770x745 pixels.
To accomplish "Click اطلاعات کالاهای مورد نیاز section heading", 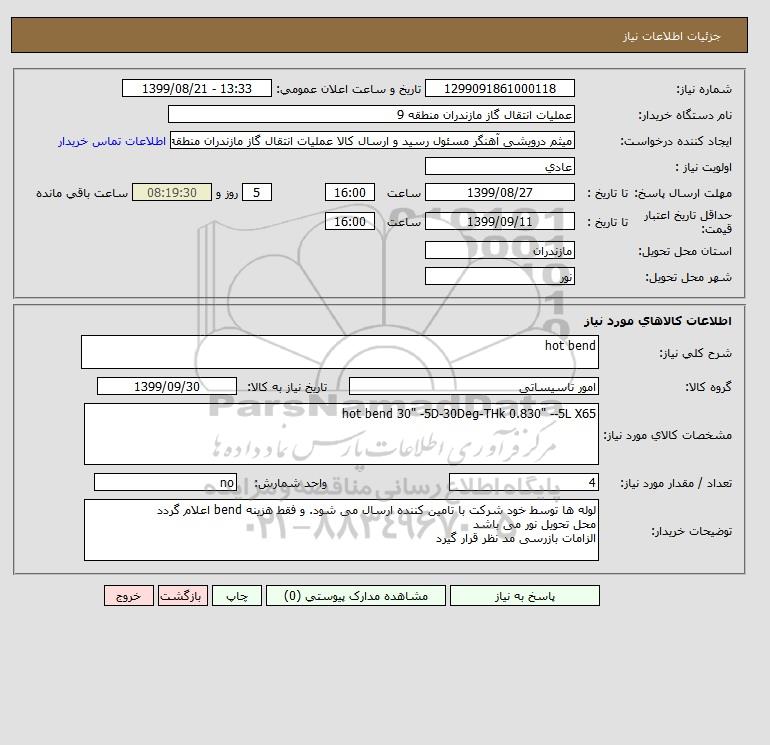I will pyautogui.click(x=658, y=321).
